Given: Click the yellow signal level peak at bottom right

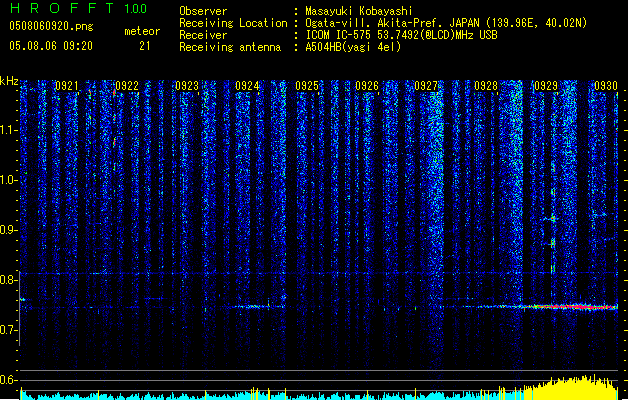Looking at the screenshot, I should pos(572,388).
